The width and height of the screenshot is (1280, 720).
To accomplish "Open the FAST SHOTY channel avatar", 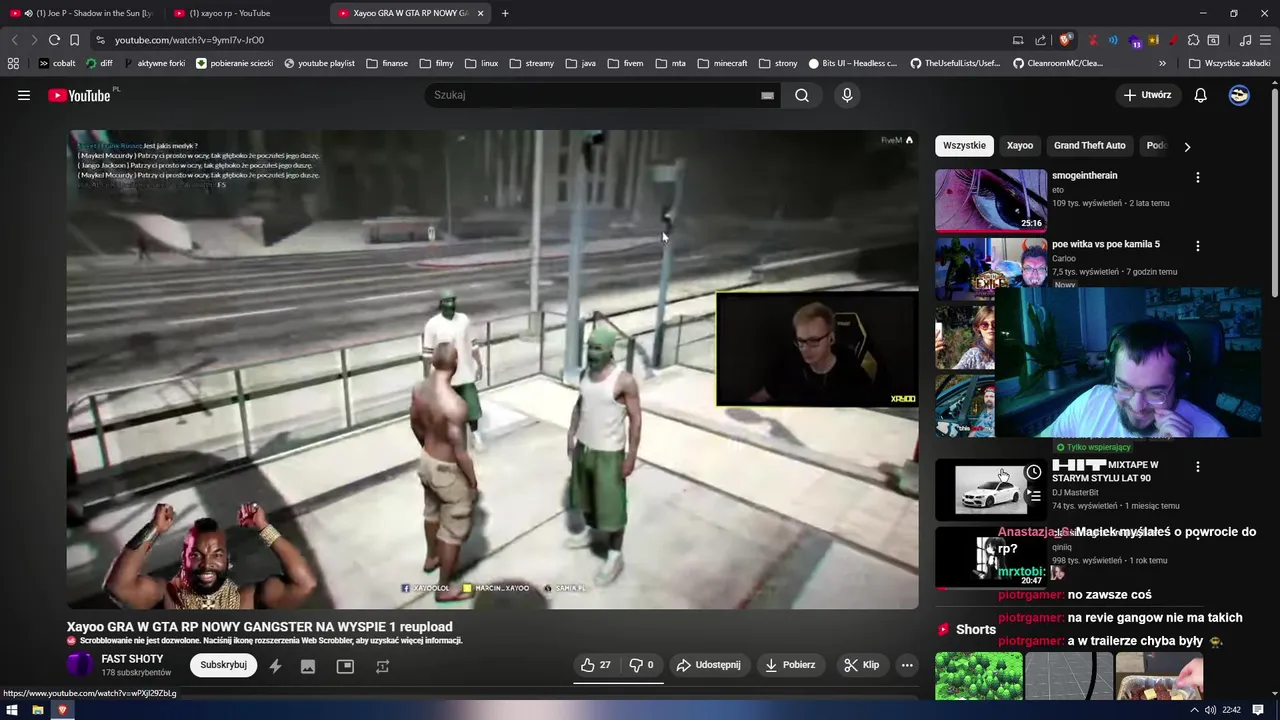I will click(x=80, y=665).
